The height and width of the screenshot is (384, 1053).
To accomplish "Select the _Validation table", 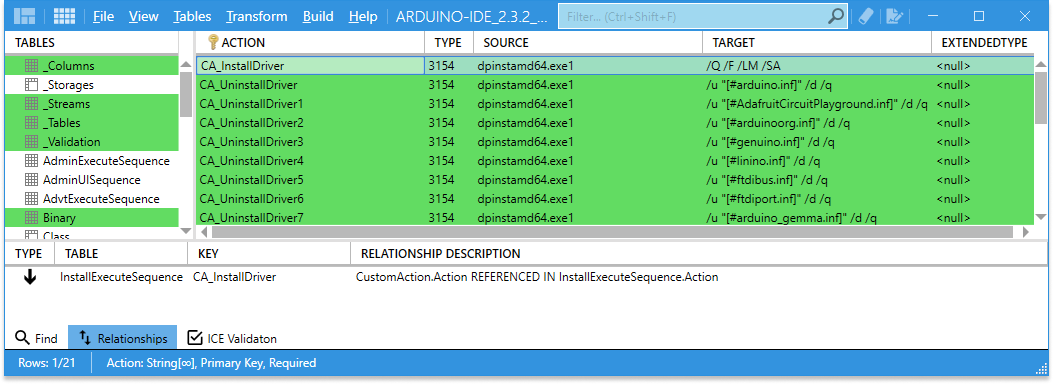I will point(92,142).
